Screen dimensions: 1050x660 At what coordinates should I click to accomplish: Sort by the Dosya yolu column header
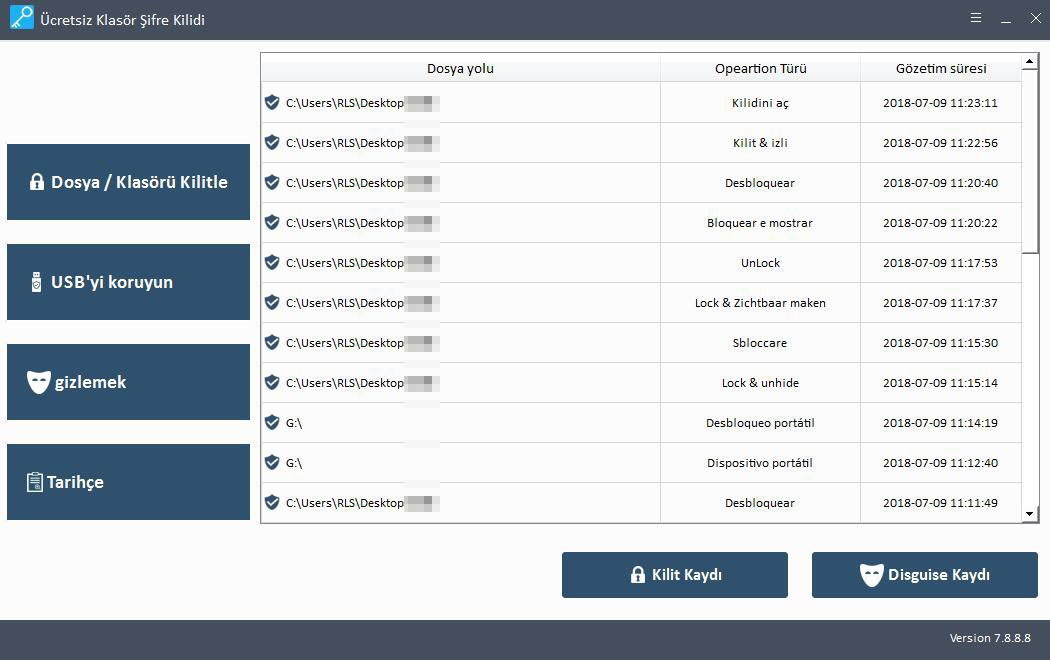(460, 68)
